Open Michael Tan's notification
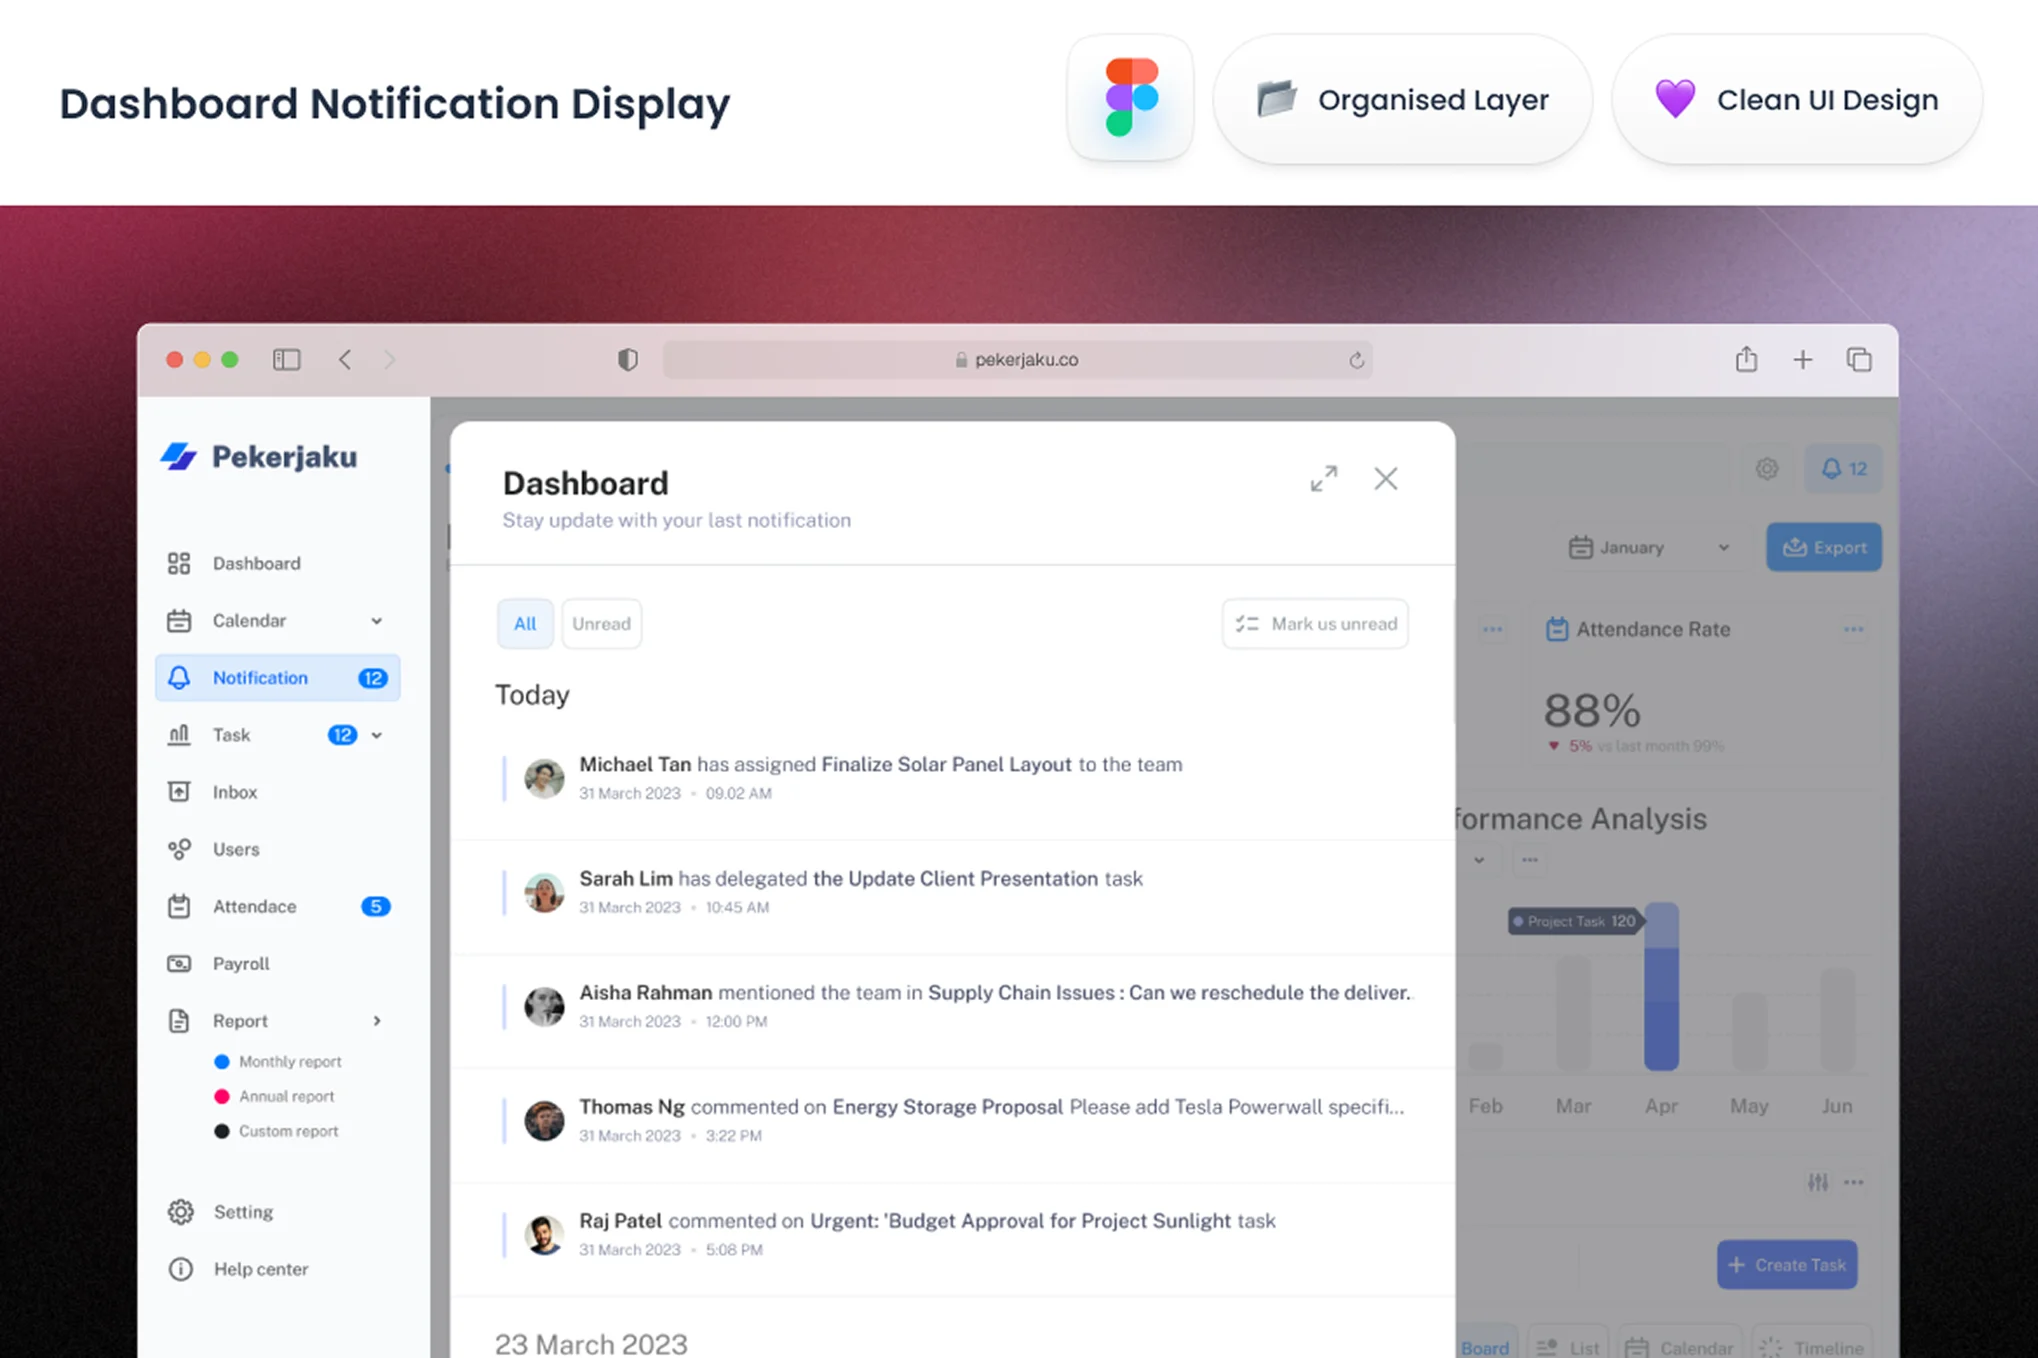Screen dimensions: 2038x1358 [952, 777]
